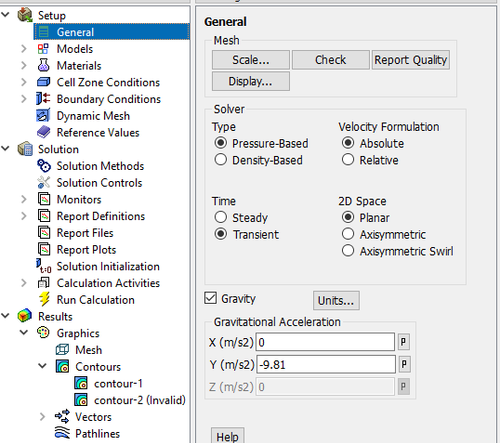500x443 pixels.
Task: Click the Display... mesh button
Action: click(251, 81)
